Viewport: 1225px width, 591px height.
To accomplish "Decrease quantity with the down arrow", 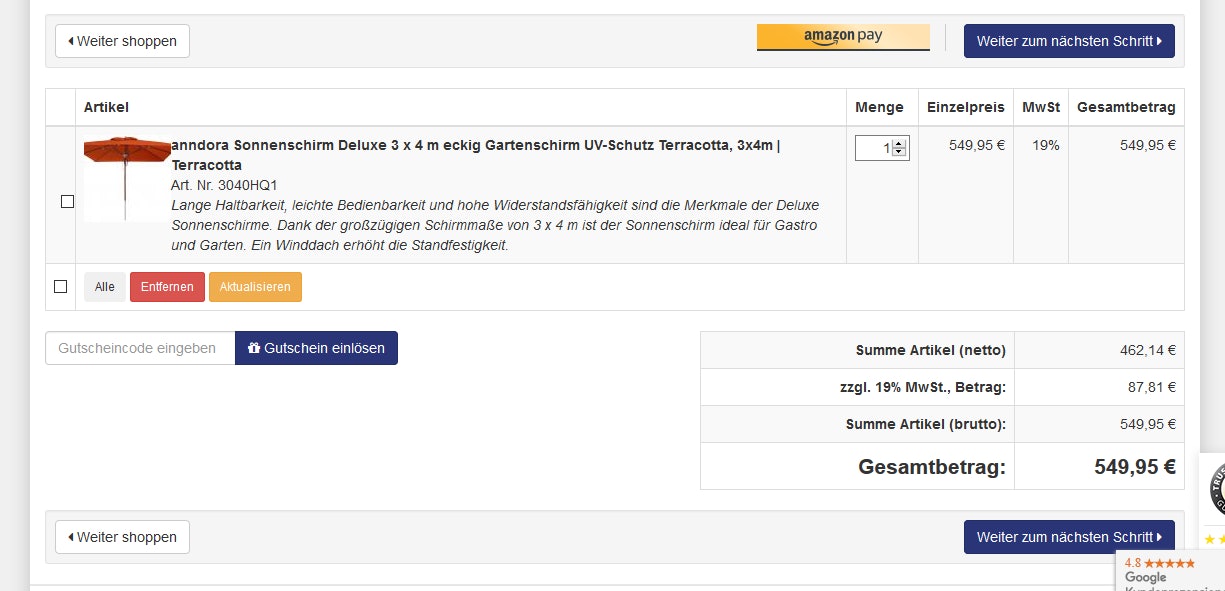I will [899, 153].
